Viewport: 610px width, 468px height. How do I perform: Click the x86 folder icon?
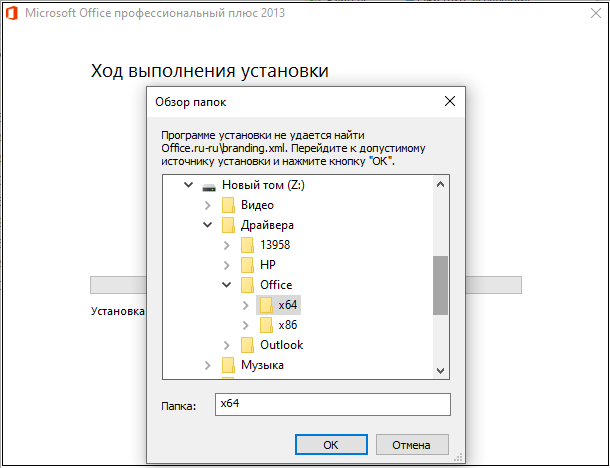click(x=266, y=325)
